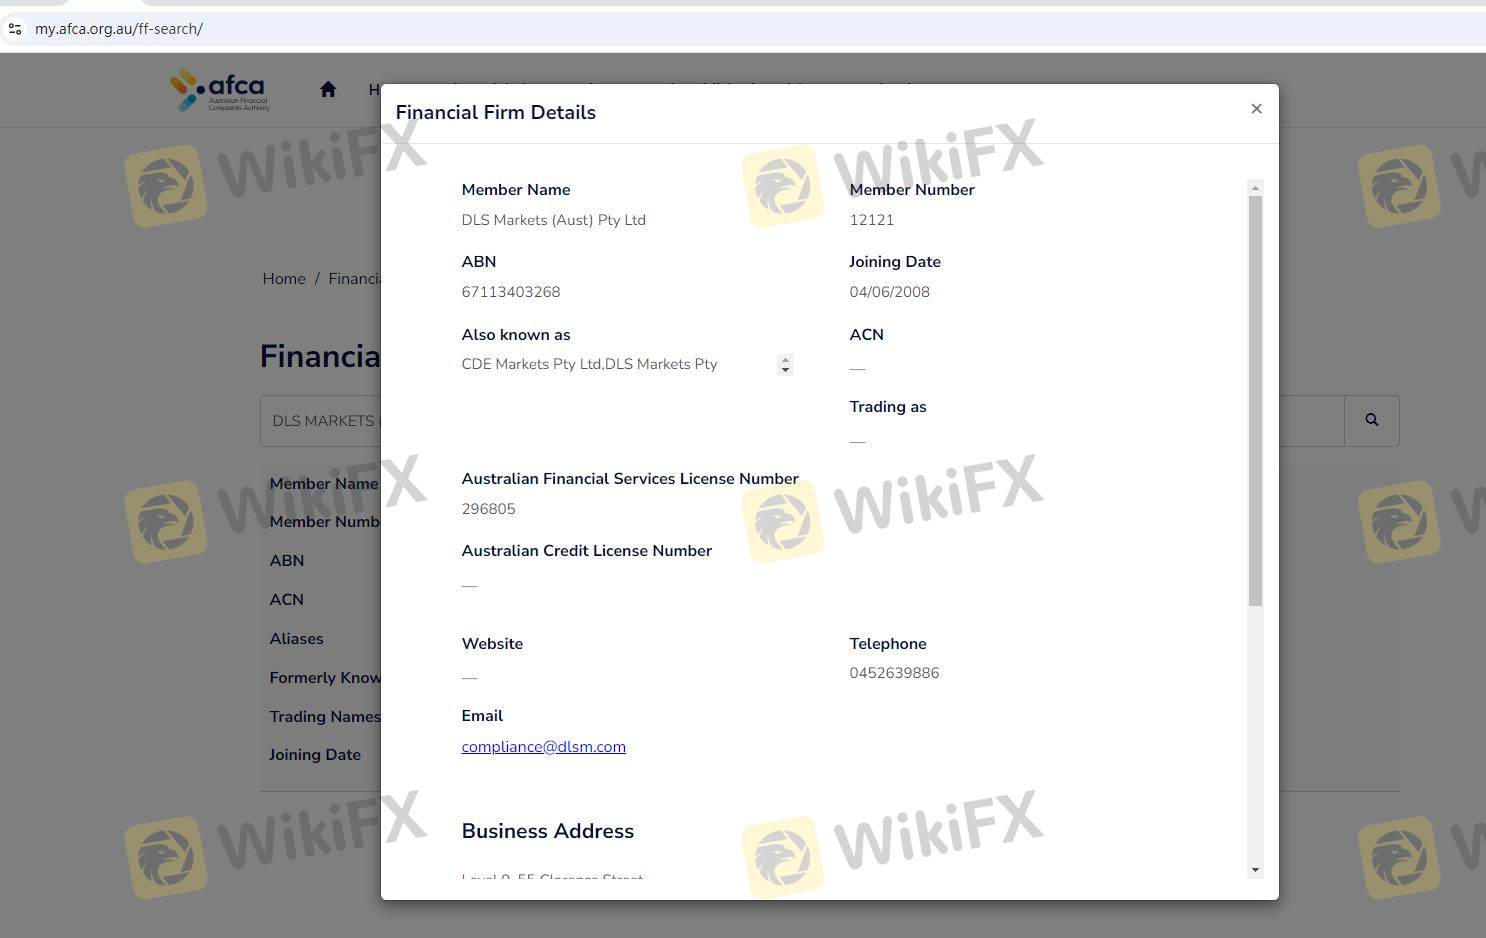Click the AFS License number 296805

point(488,509)
